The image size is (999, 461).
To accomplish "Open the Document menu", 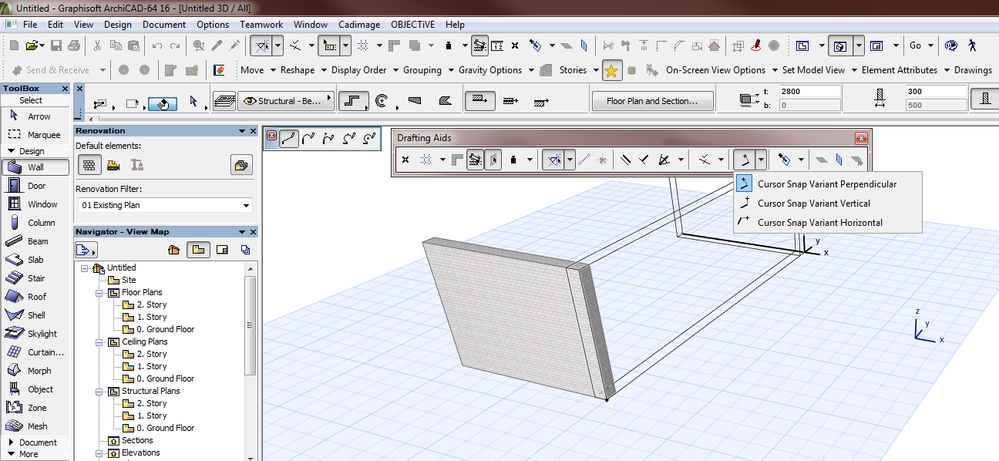I will click(164, 24).
